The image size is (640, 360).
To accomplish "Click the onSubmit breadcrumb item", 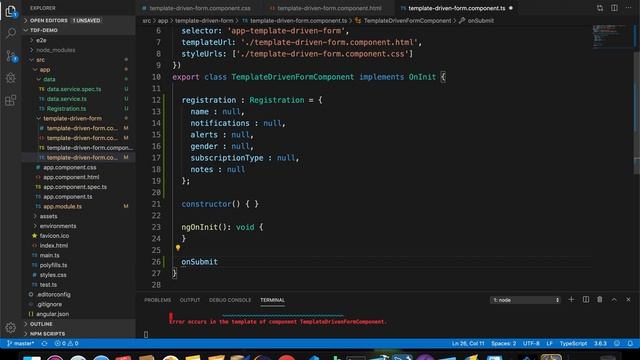I will click(476, 20).
